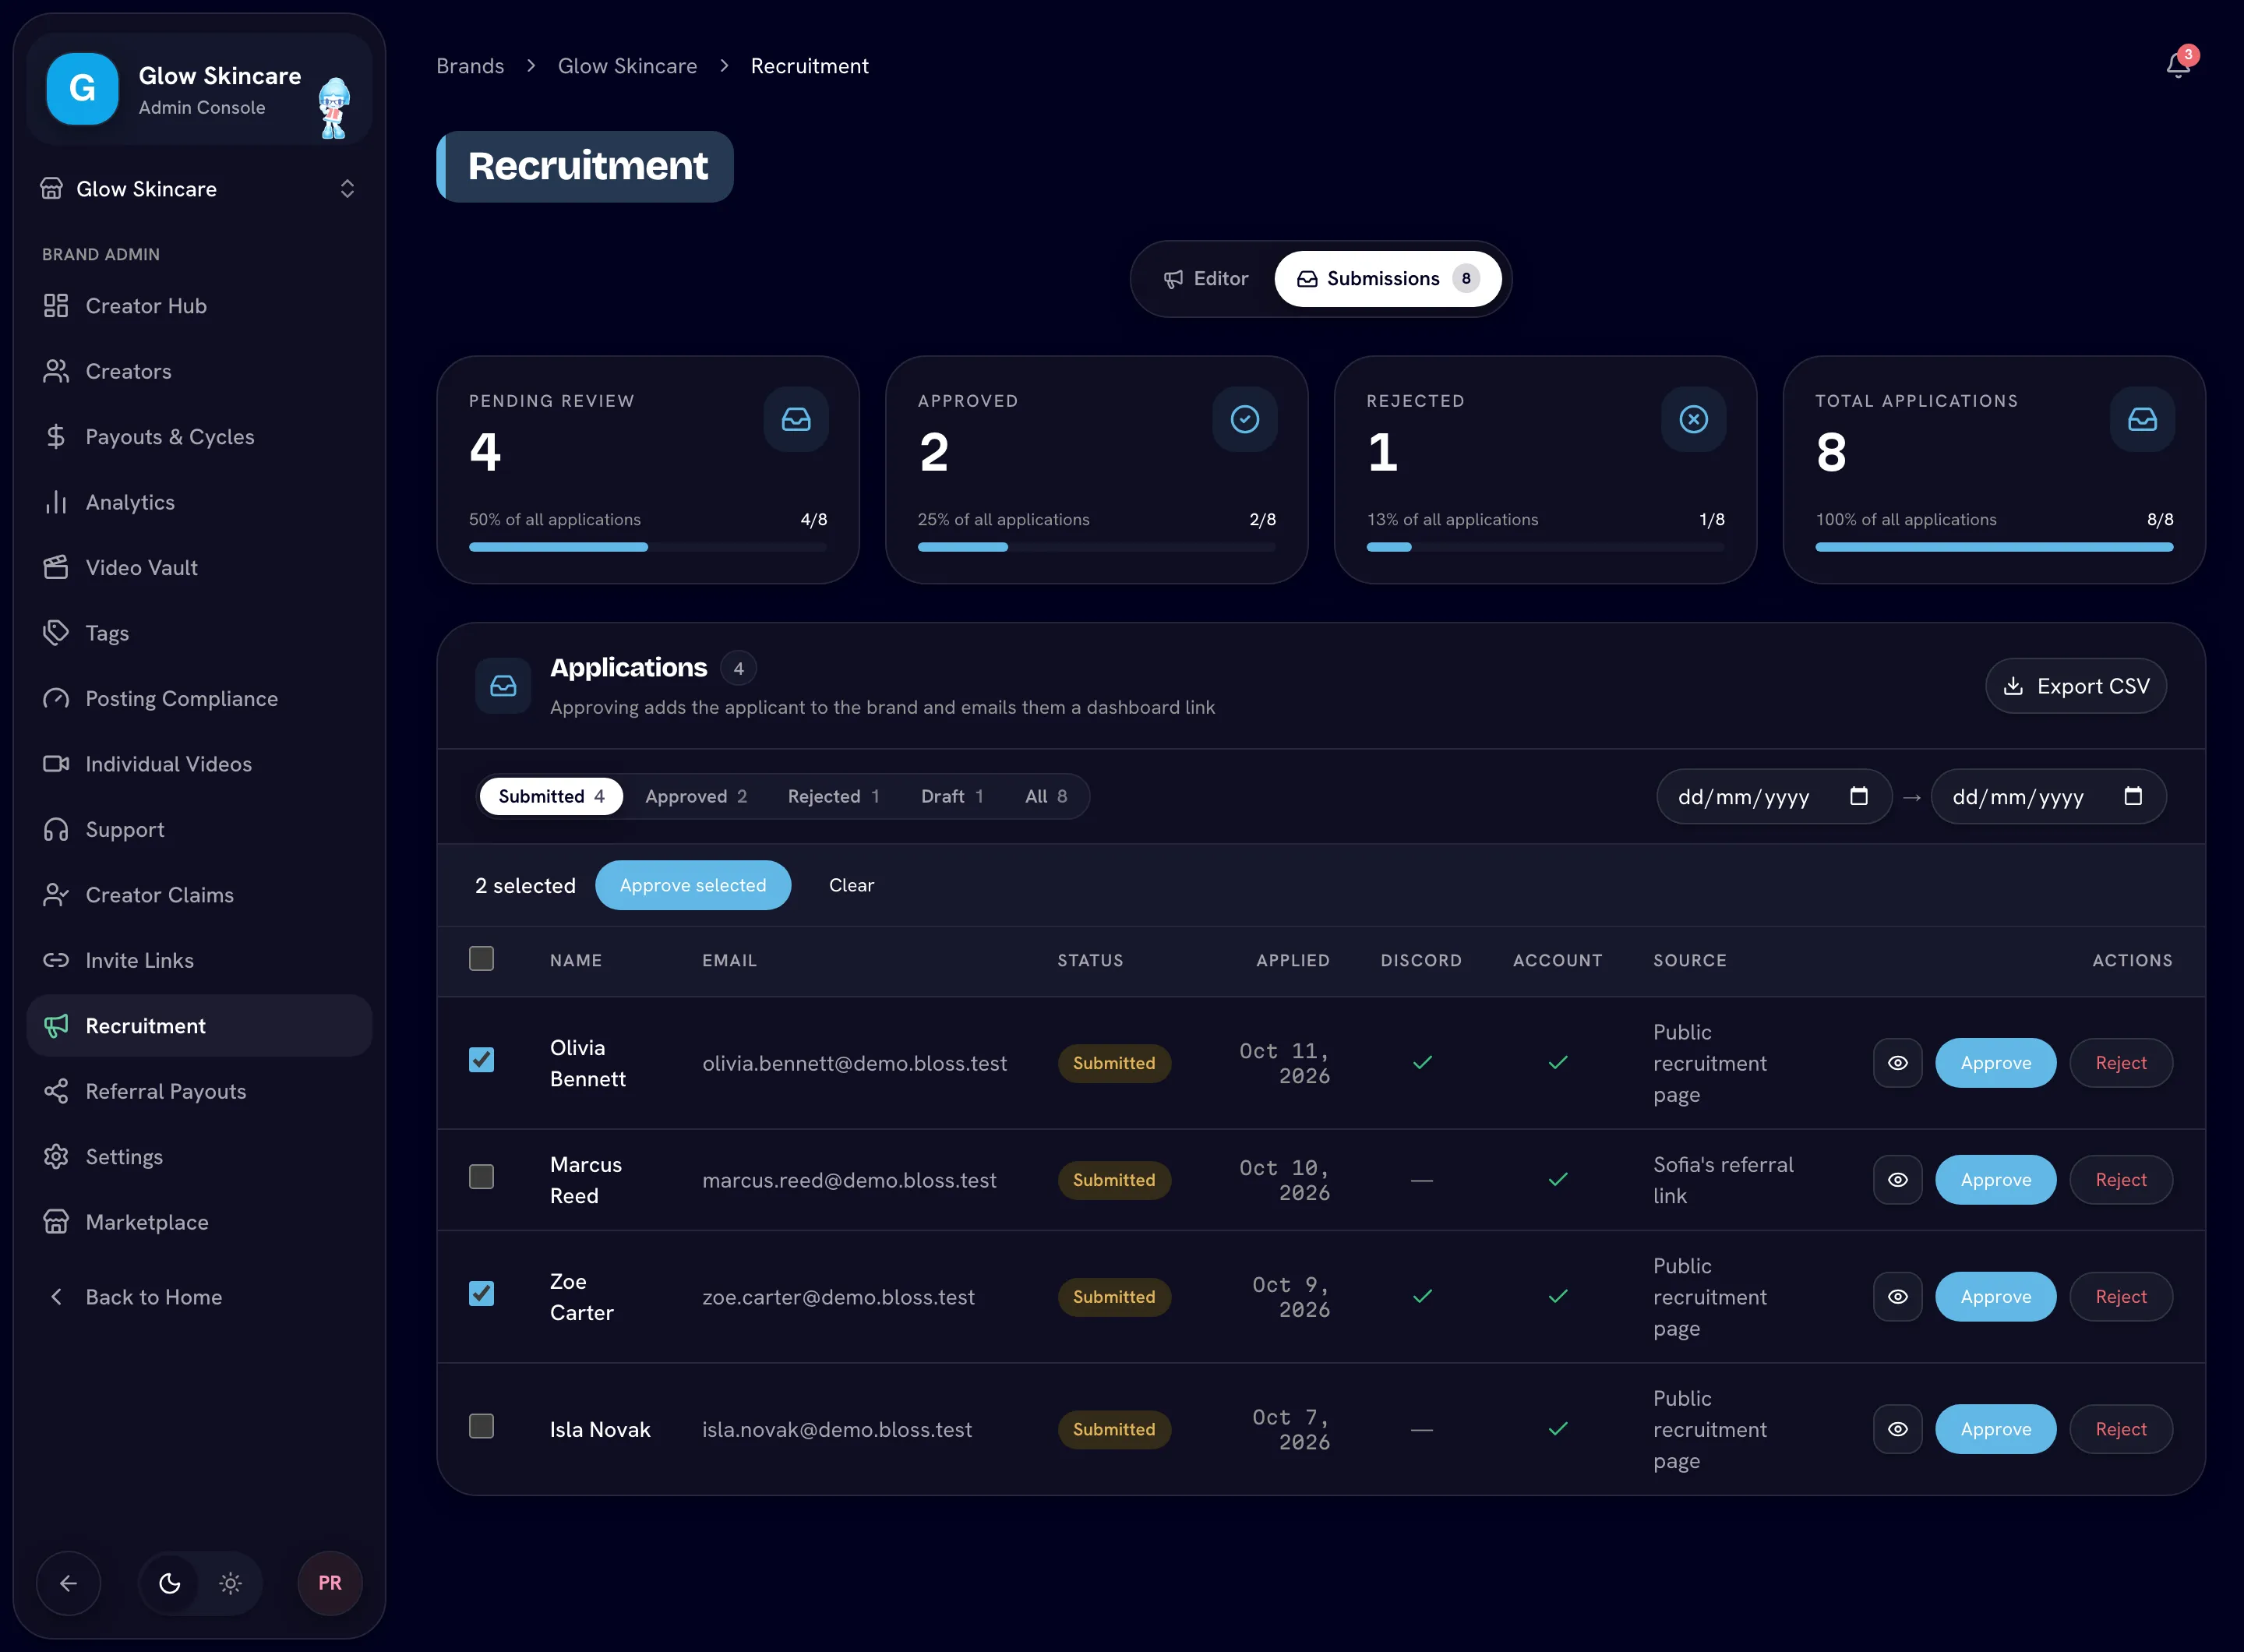Open Referral Payouts
The width and height of the screenshot is (2244, 1652).
pos(199,1091)
